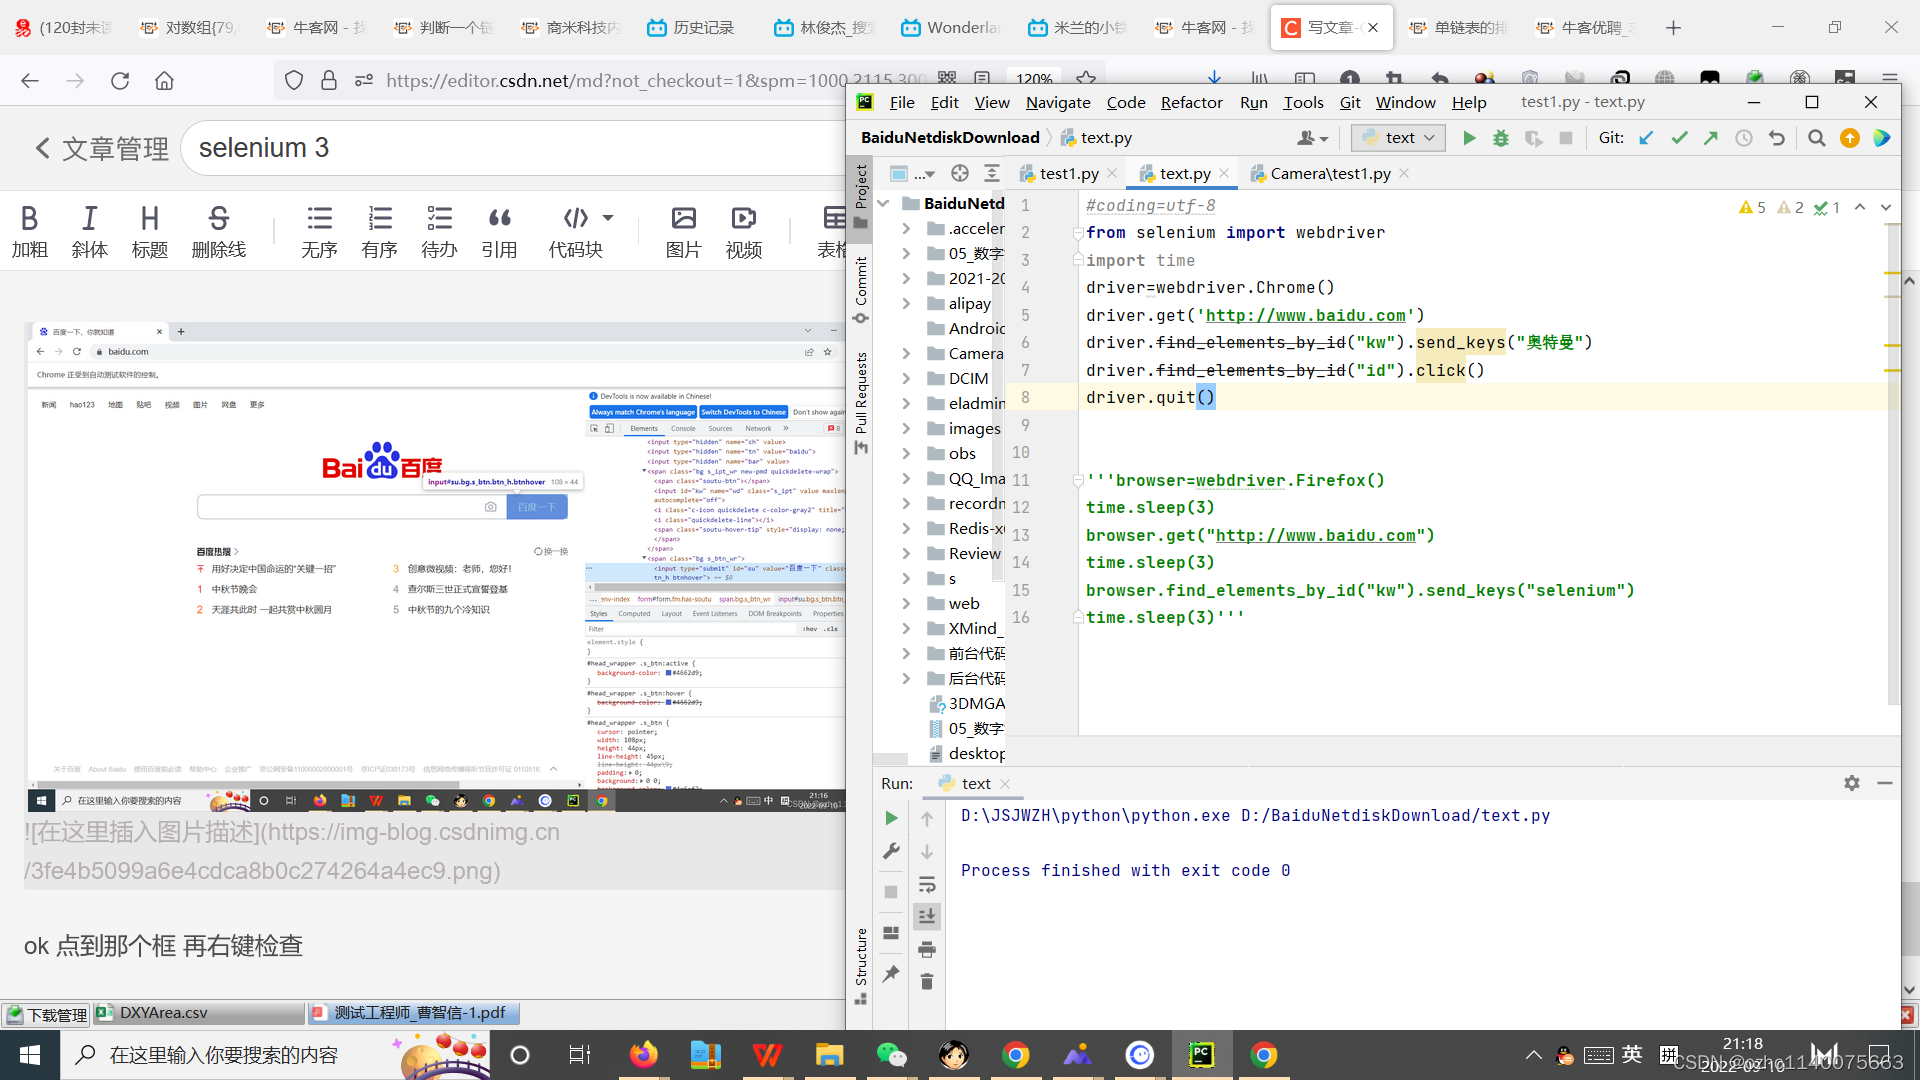Image resolution: width=1920 pixels, height=1080 pixels.
Task: Open WeChat from the taskbar
Action: [890, 1055]
